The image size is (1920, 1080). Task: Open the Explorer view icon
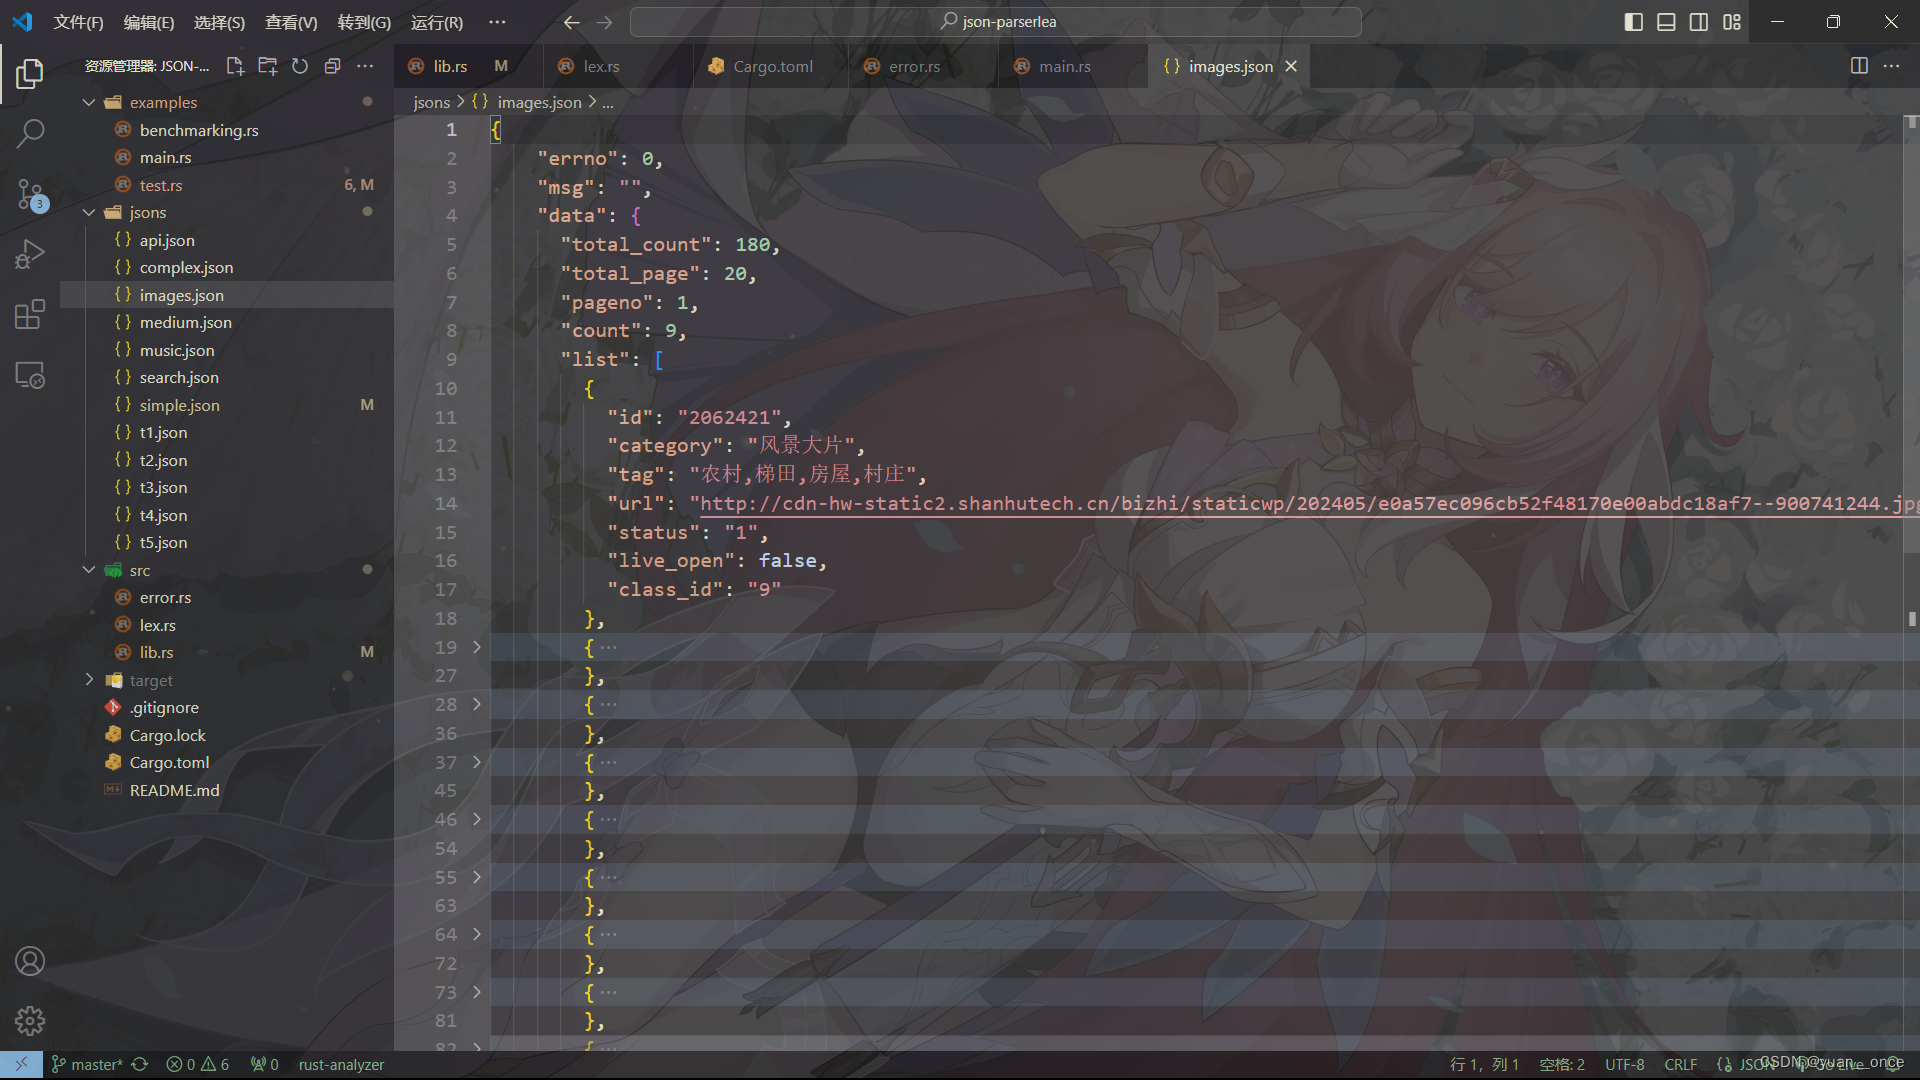tap(30, 73)
